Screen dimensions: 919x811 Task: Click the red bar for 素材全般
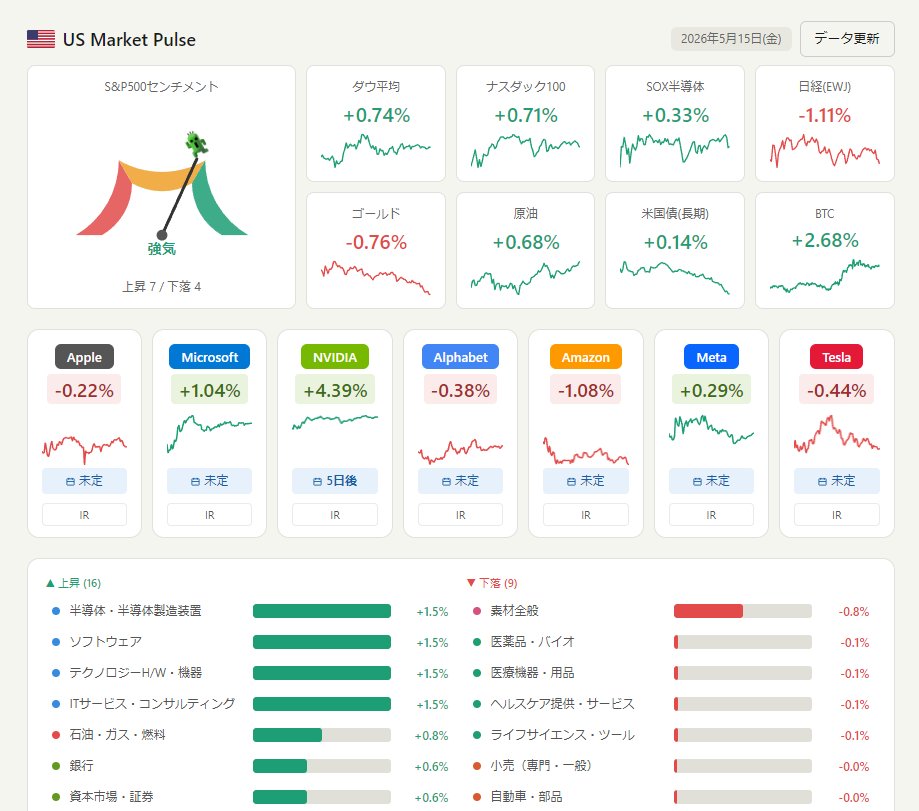pos(708,611)
